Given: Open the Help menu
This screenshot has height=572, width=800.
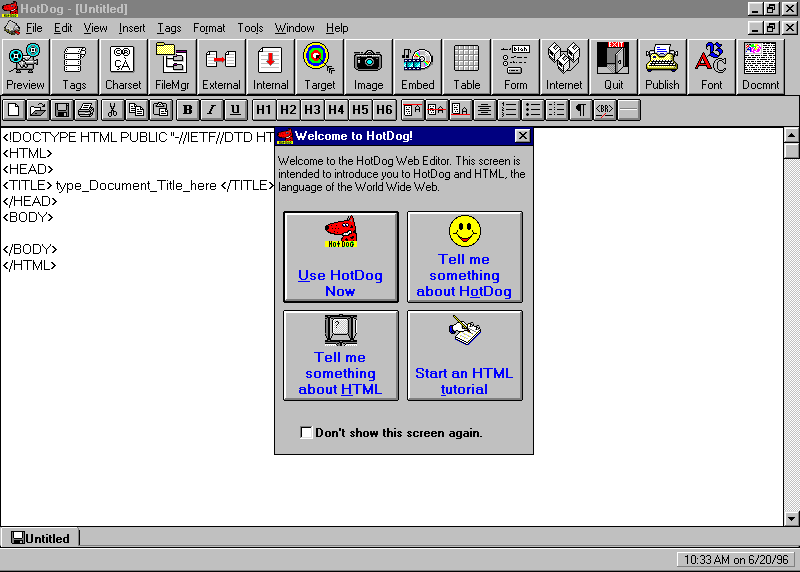Looking at the screenshot, I should tap(337, 28).
